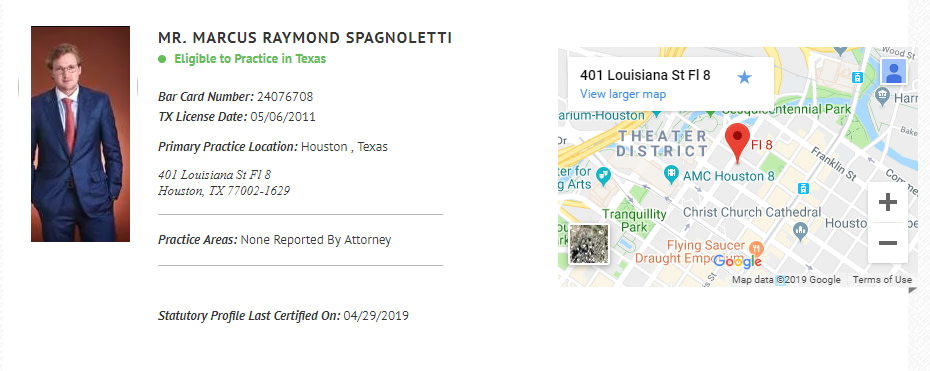Zoom out on the map
Screen dimensions: 930x371
coord(887,243)
